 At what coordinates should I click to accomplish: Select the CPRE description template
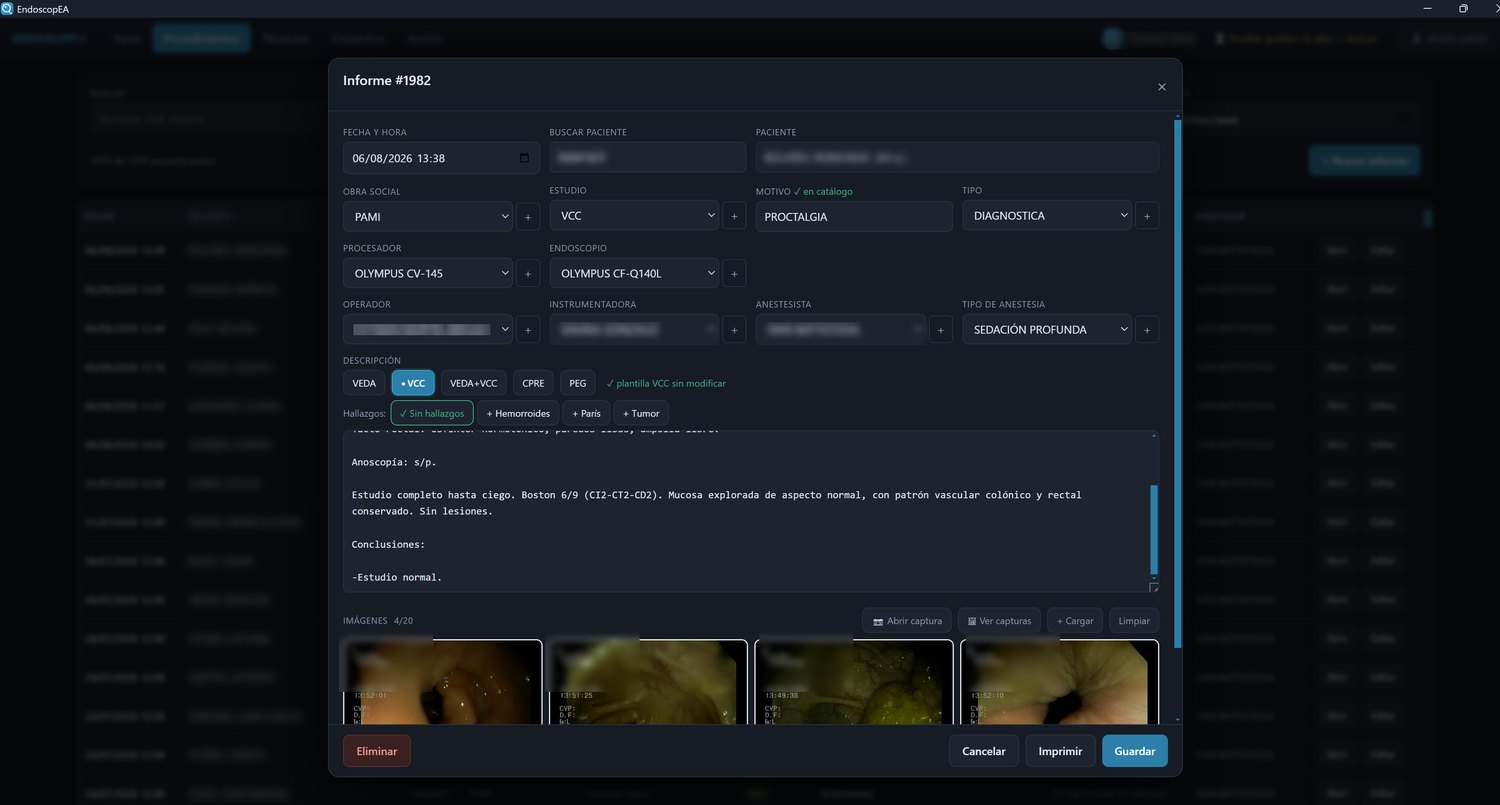tap(533, 383)
